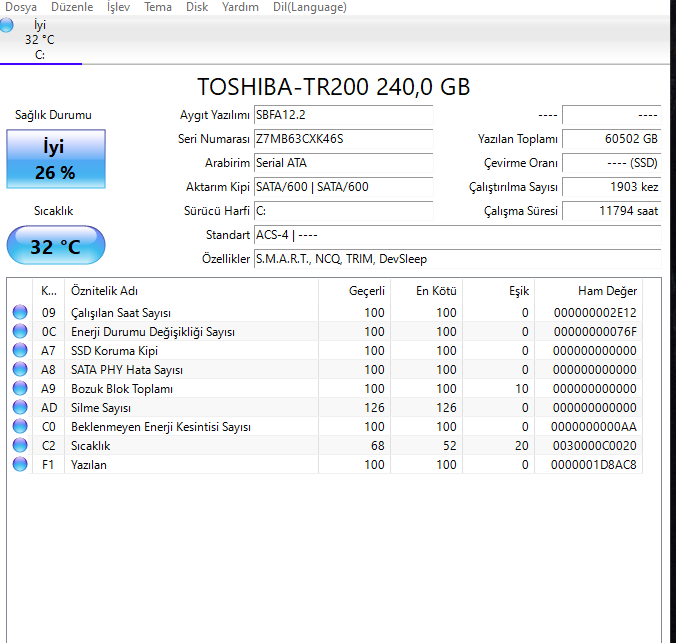Click the Öznitelik Adı column header
The image size is (676, 643).
click(191, 291)
